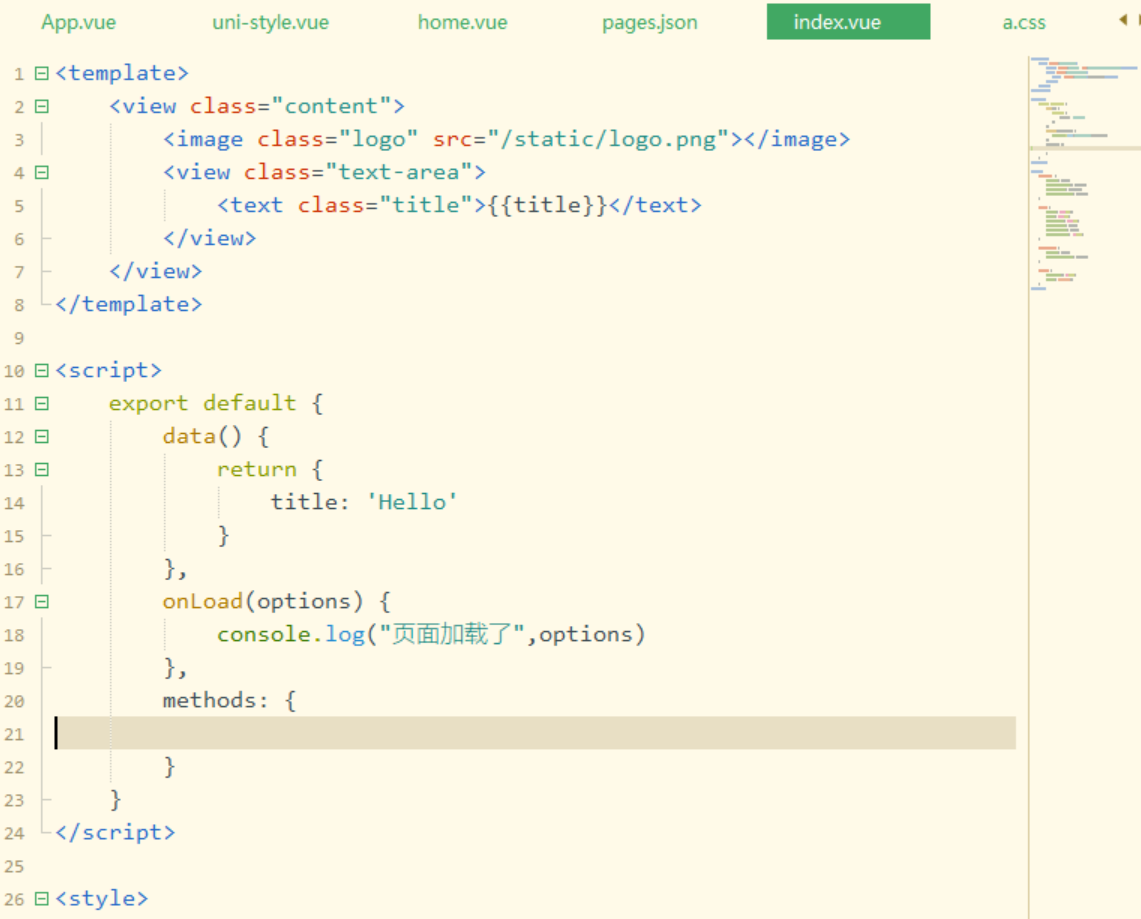Select the index.vue tab
The image size is (1141, 919).
tap(848, 22)
